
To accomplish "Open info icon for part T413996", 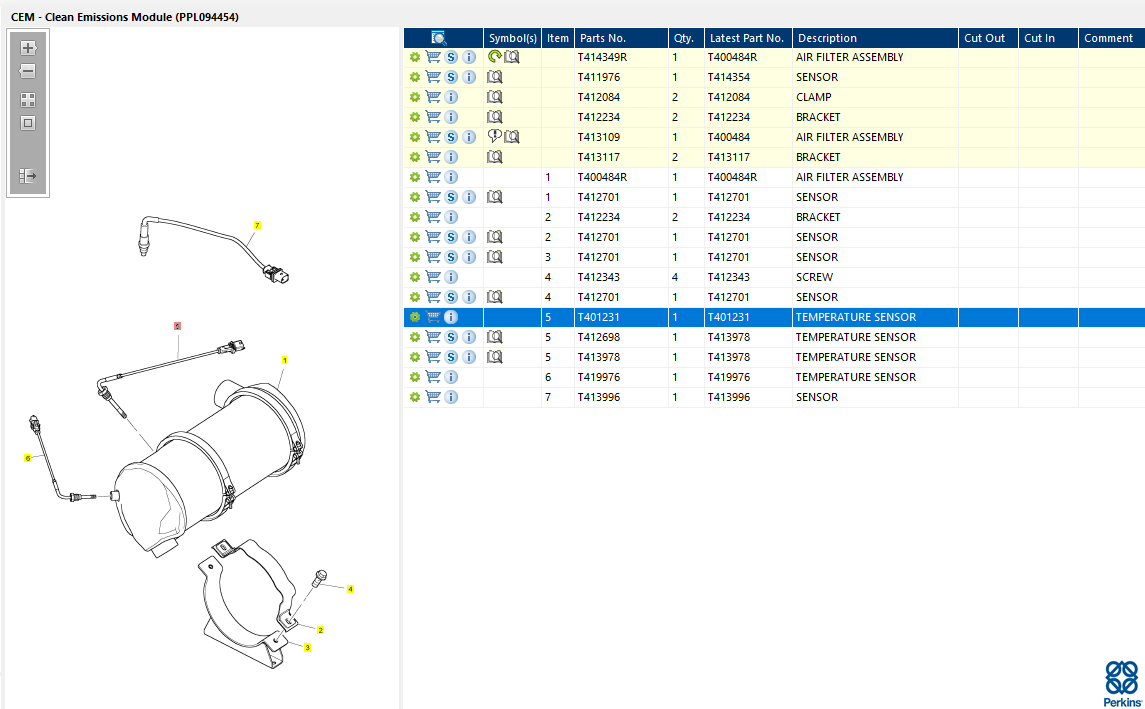I will point(451,397).
